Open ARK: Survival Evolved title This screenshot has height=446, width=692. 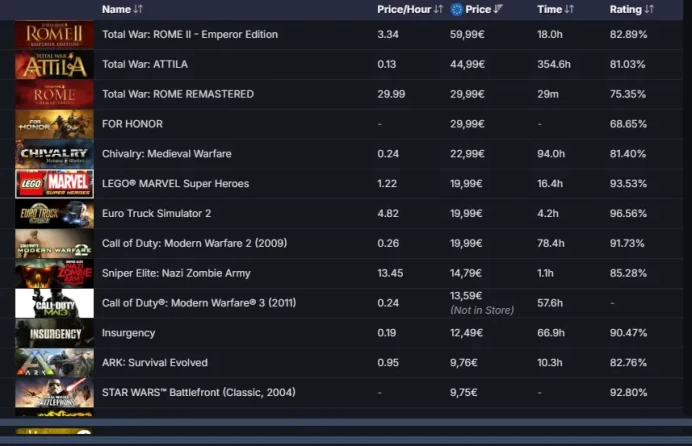[154, 363]
